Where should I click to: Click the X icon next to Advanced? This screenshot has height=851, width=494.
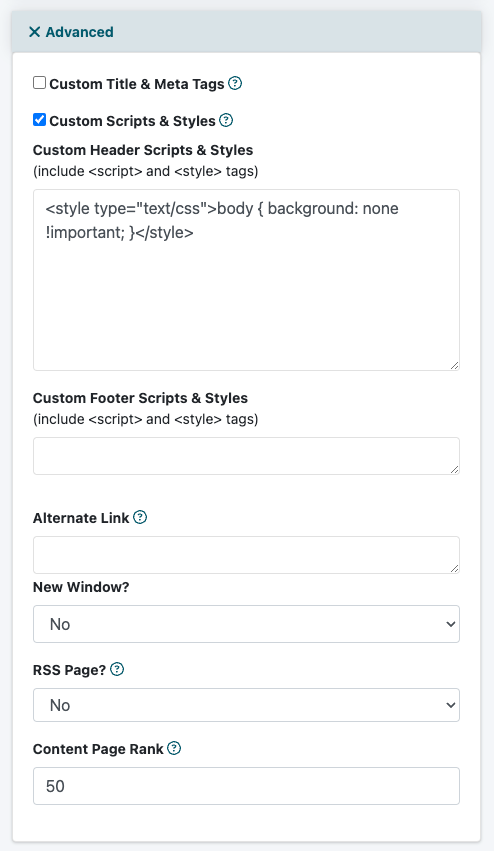[x=34, y=32]
